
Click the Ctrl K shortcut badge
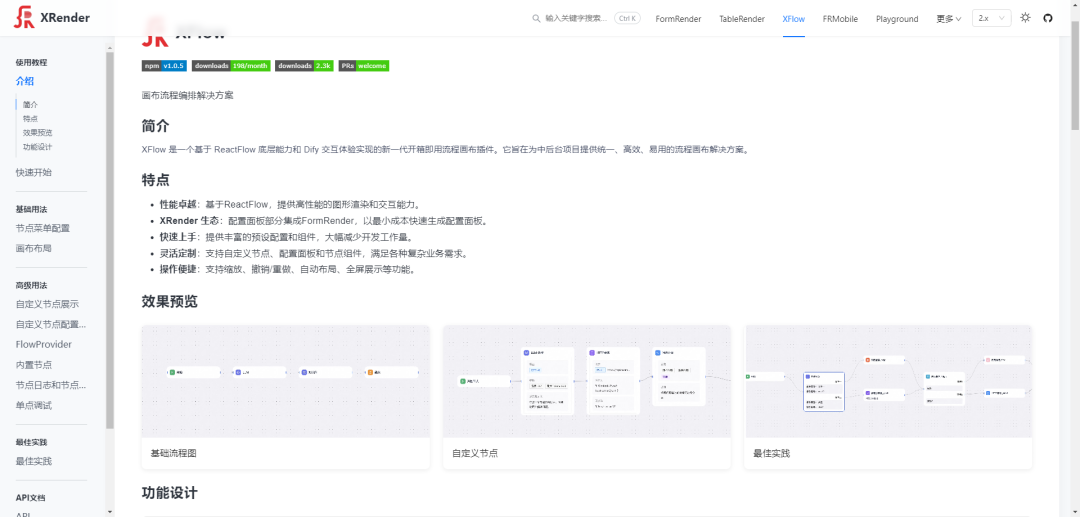click(627, 19)
